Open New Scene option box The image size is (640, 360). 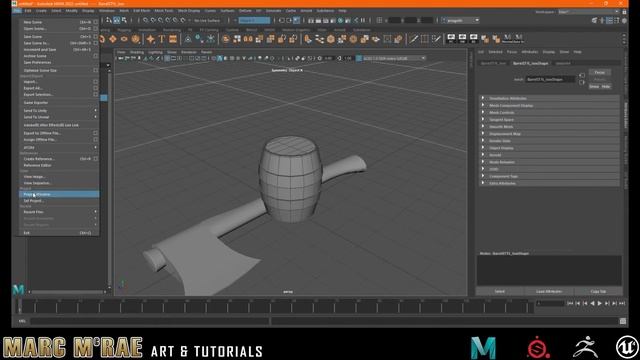(96, 22)
